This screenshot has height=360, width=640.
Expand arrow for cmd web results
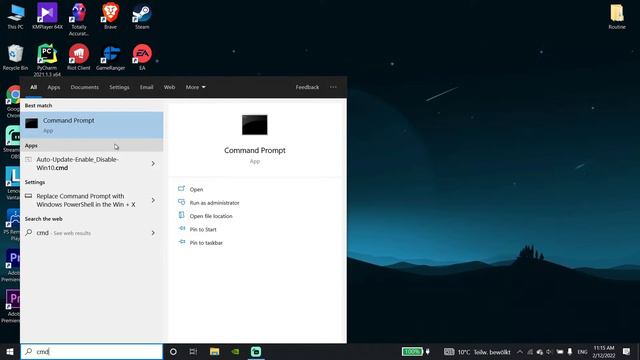(153, 233)
